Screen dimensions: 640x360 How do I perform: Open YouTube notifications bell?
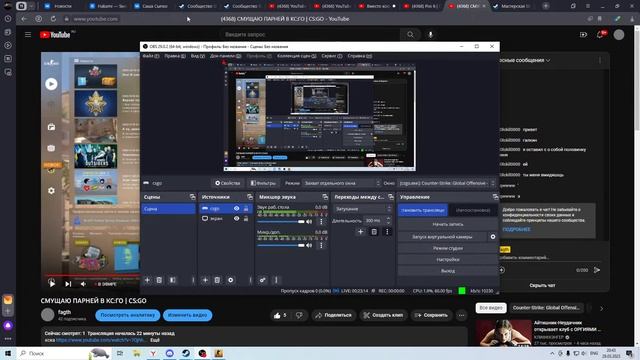(600, 35)
